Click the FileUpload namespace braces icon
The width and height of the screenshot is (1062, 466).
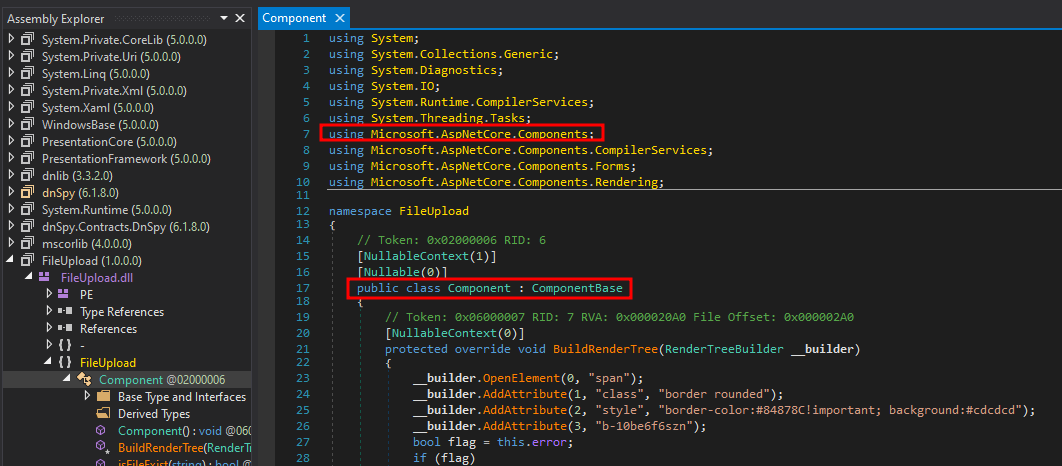click(x=64, y=362)
